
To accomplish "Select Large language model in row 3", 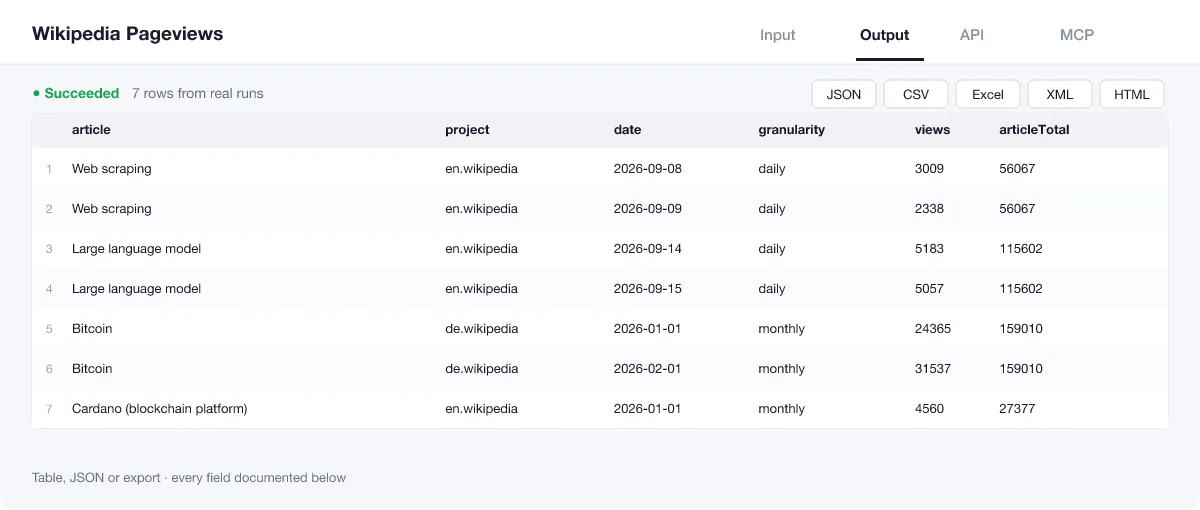I will coord(136,249).
